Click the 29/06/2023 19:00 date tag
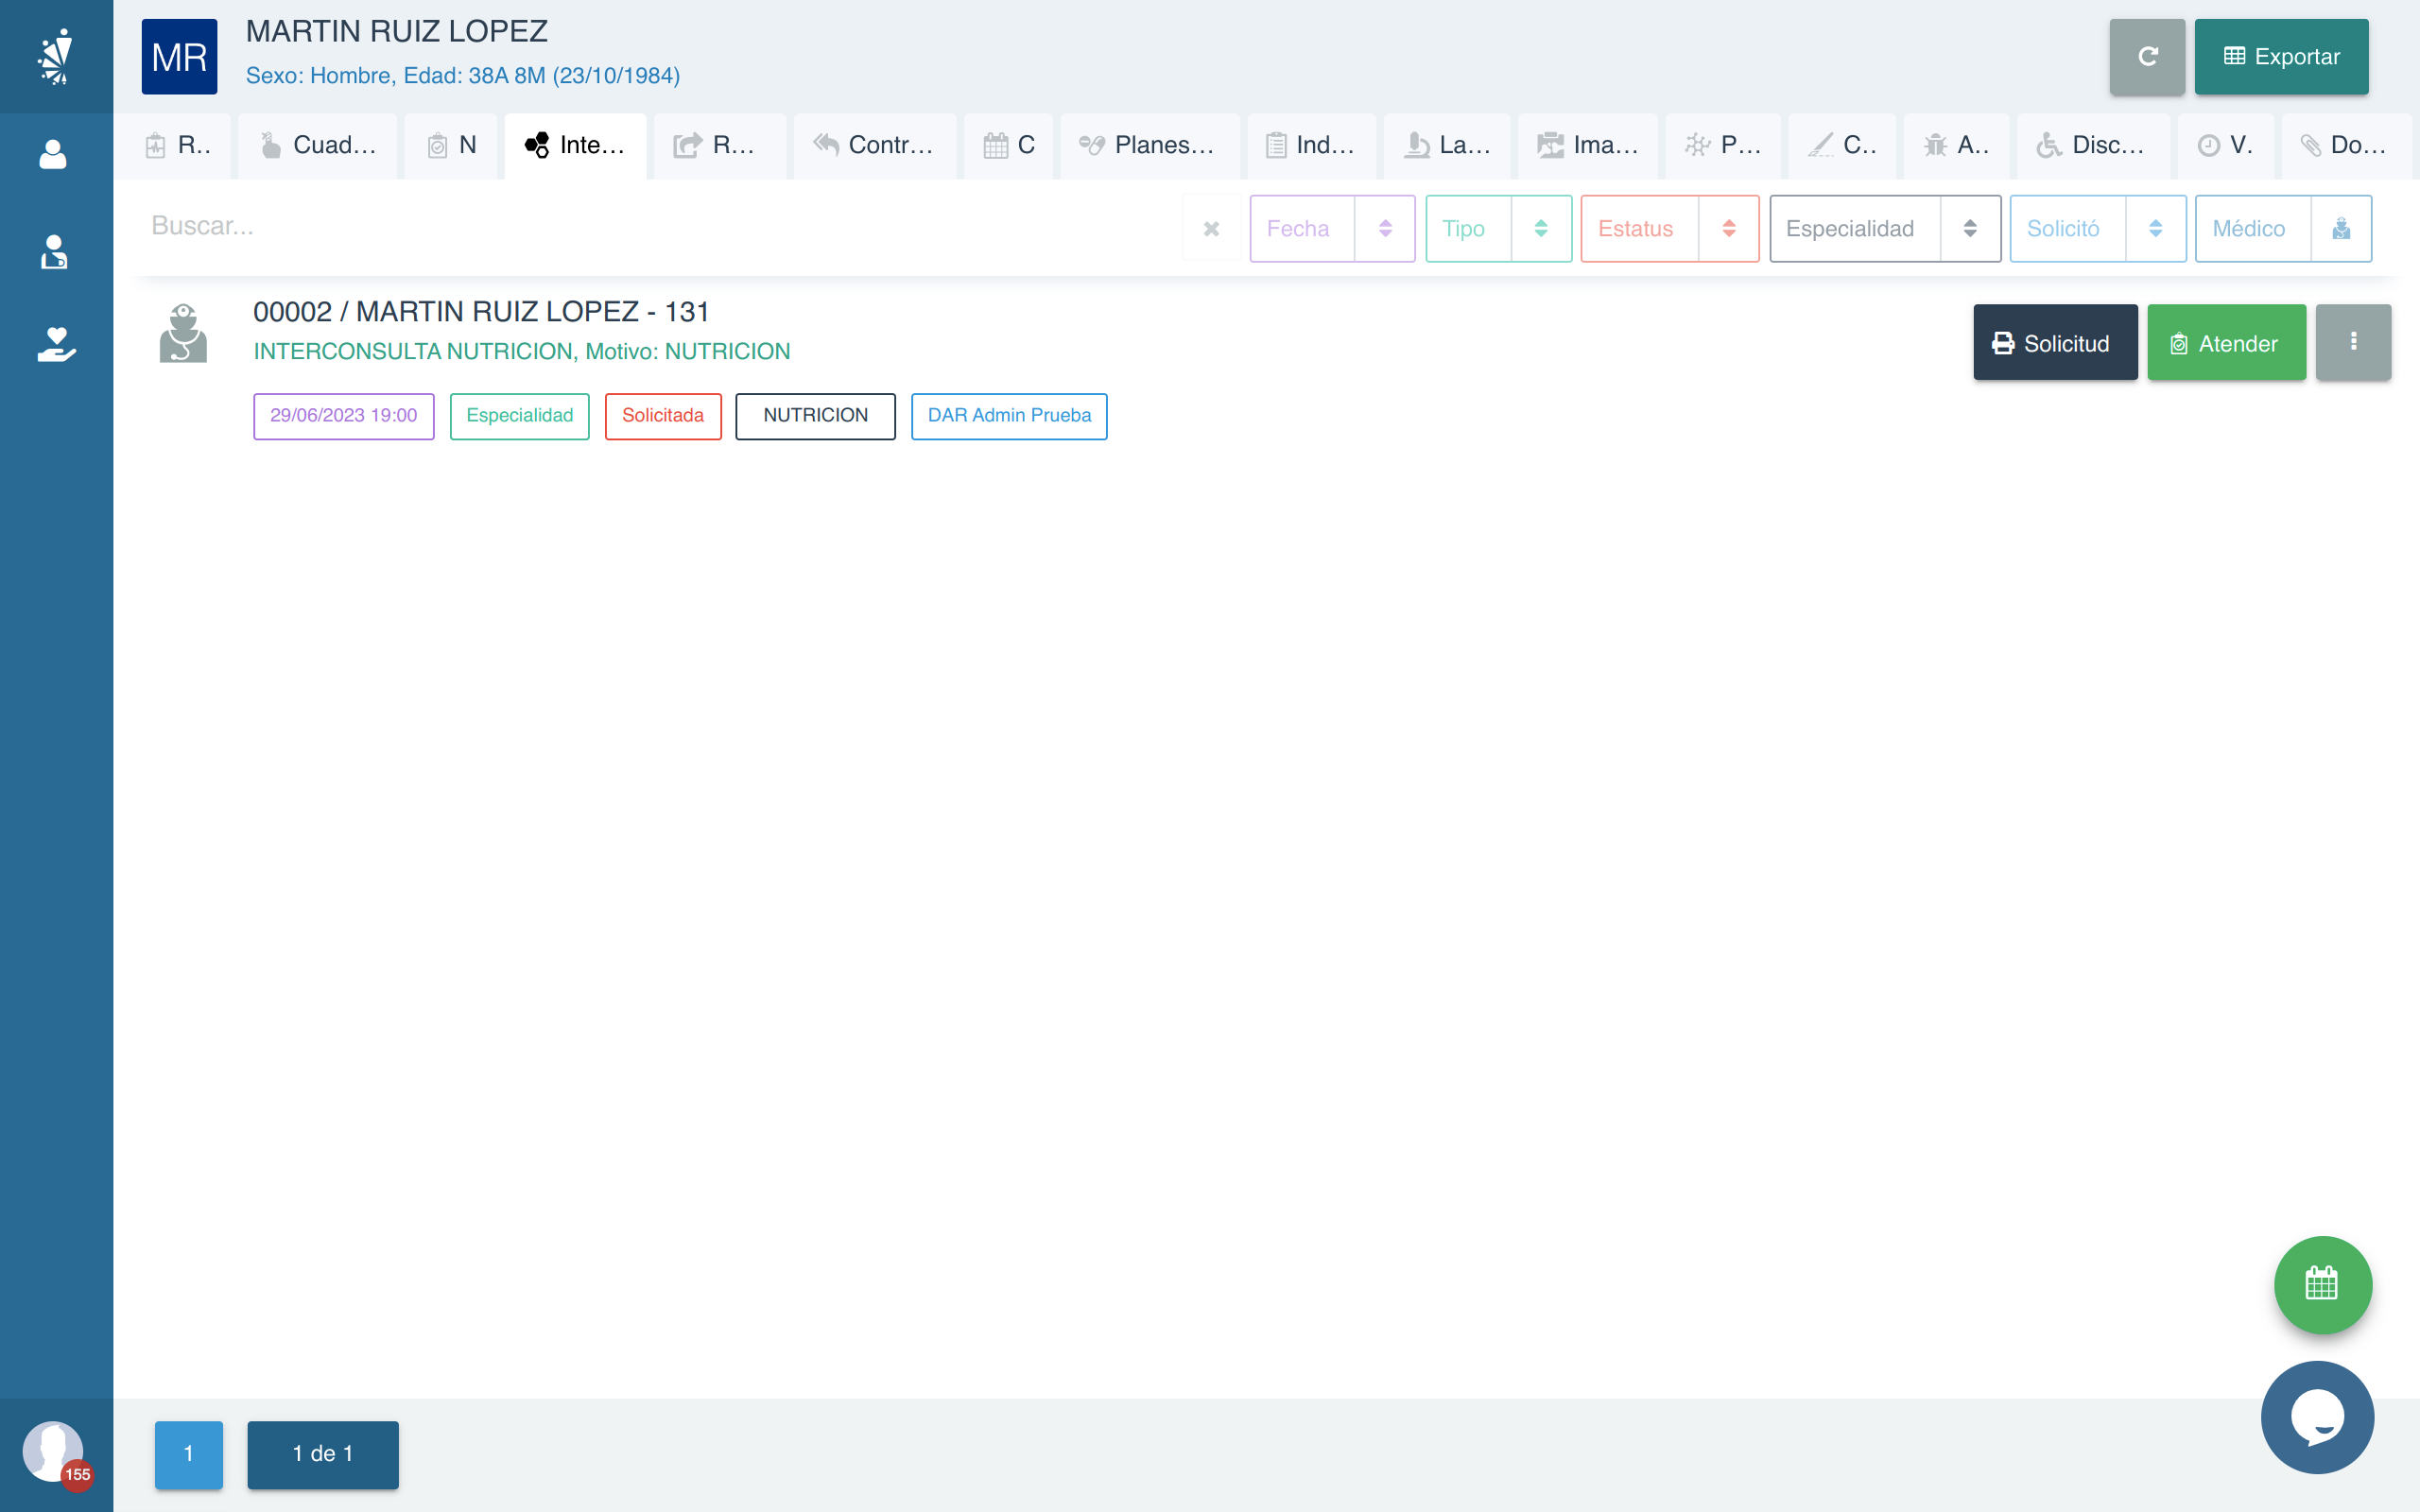Image resolution: width=2420 pixels, height=1512 pixels. pyautogui.click(x=343, y=416)
